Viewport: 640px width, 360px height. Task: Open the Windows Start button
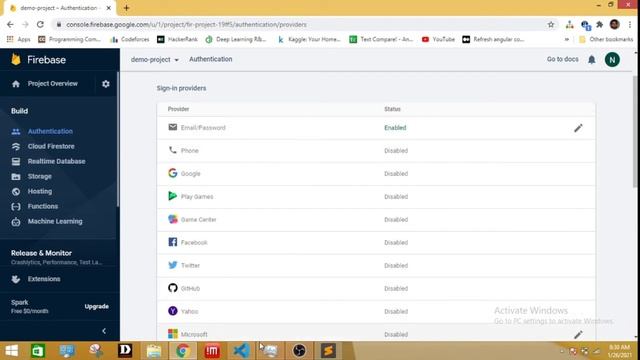click(x=11, y=350)
